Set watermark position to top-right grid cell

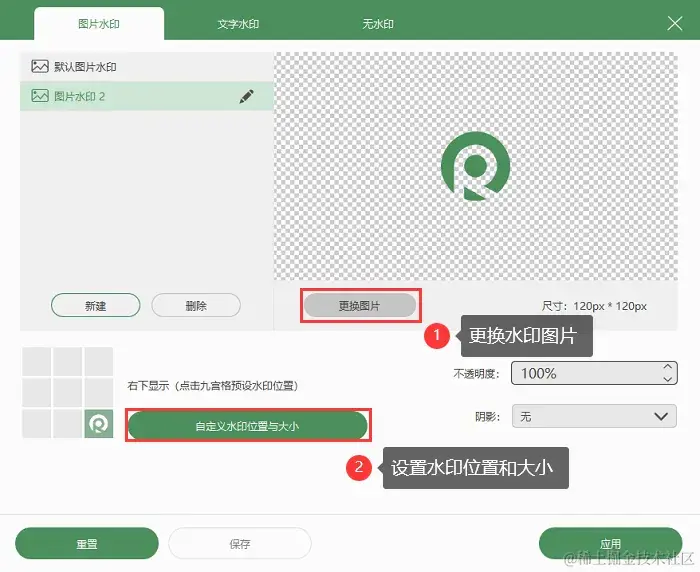click(x=99, y=362)
